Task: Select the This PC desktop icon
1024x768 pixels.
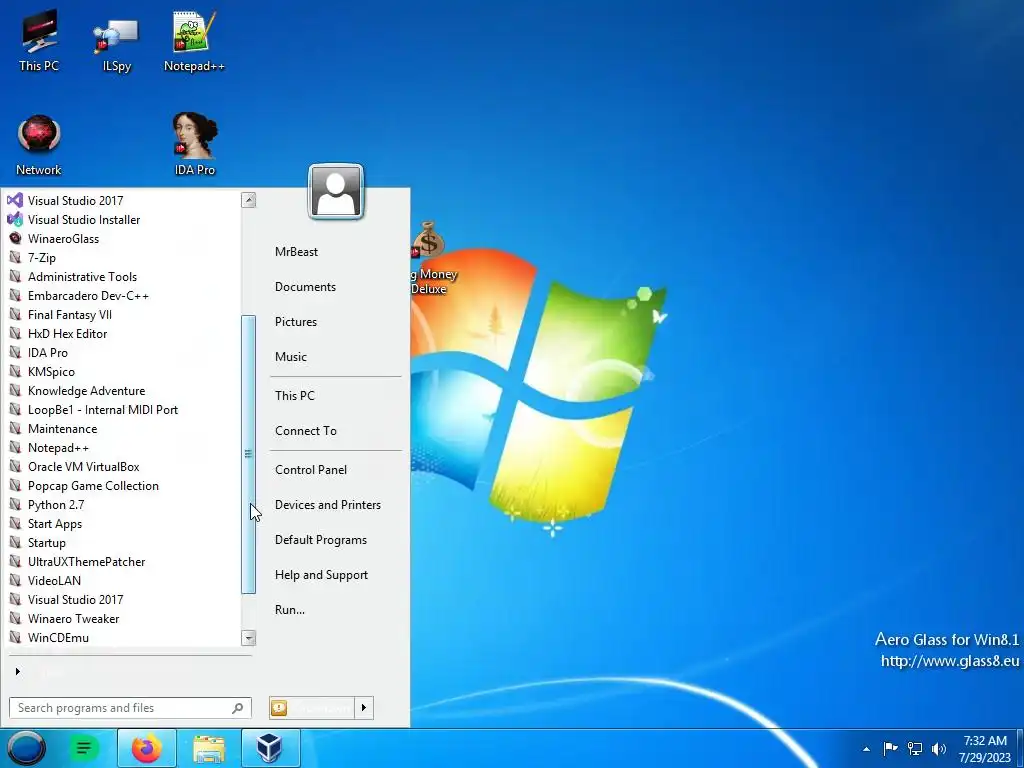Action: coord(39,41)
